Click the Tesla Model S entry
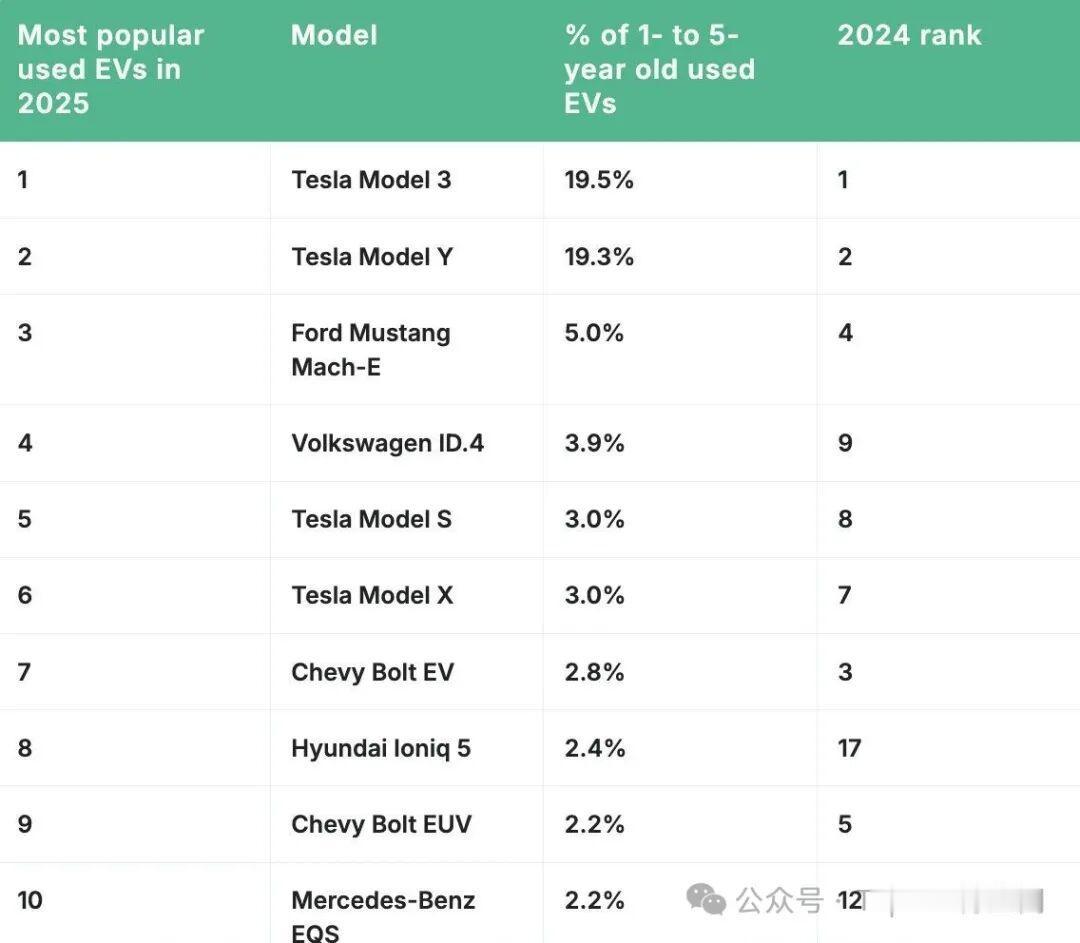This screenshot has height=943, width=1080. click(x=371, y=519)
